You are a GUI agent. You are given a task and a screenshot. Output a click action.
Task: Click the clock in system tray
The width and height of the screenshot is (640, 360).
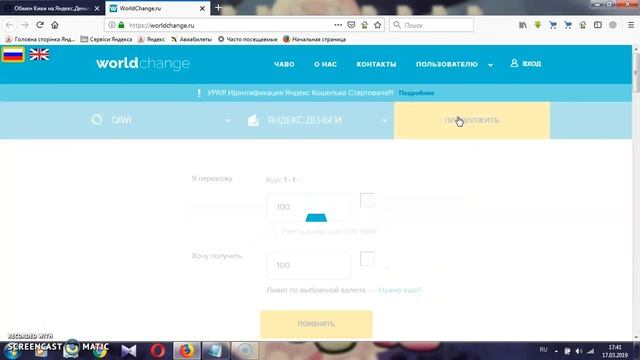point(615,351)
